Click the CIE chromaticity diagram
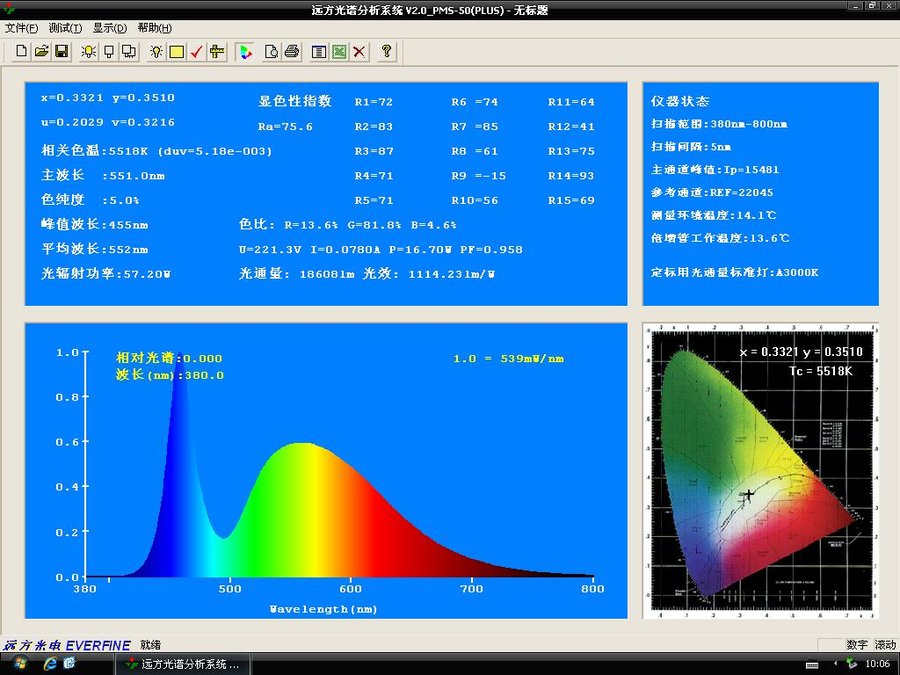This screenshot has width=900, height=675. [x=760, y=470]
